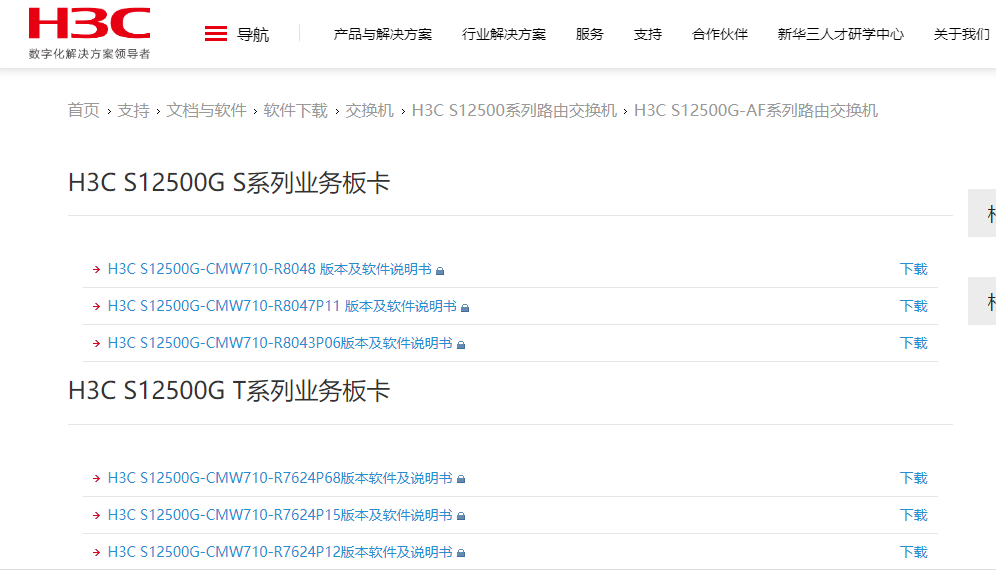Open 关于我们 menu item

[962, 34]
